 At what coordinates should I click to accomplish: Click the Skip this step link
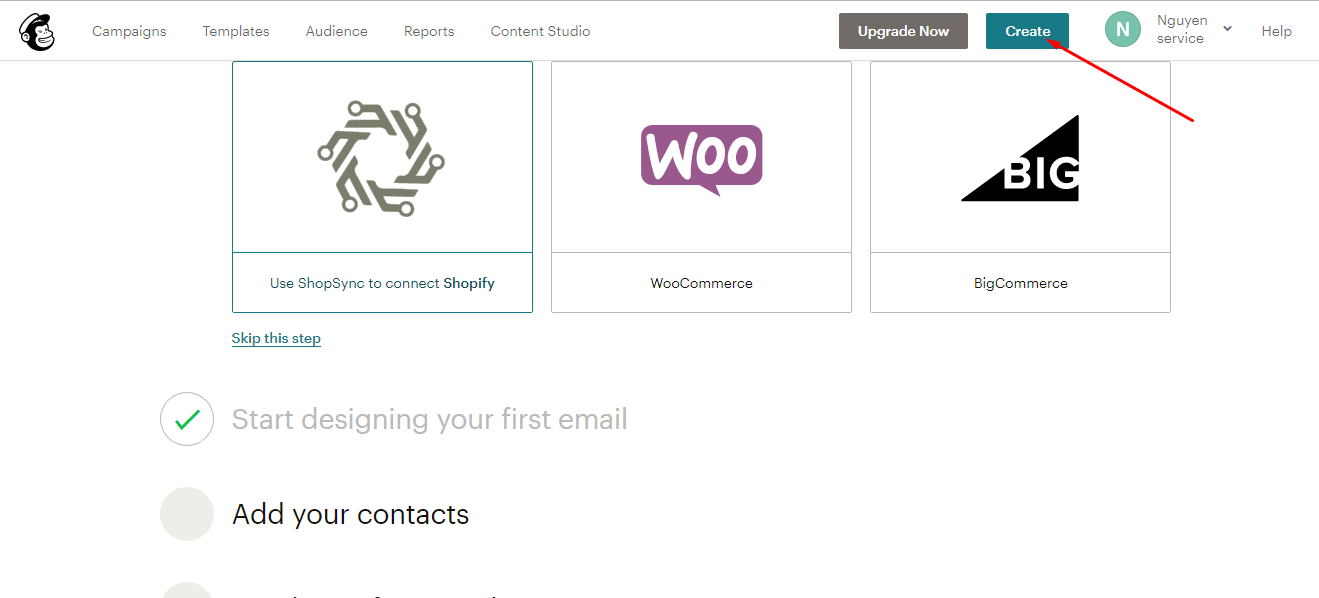click(276, 338)
